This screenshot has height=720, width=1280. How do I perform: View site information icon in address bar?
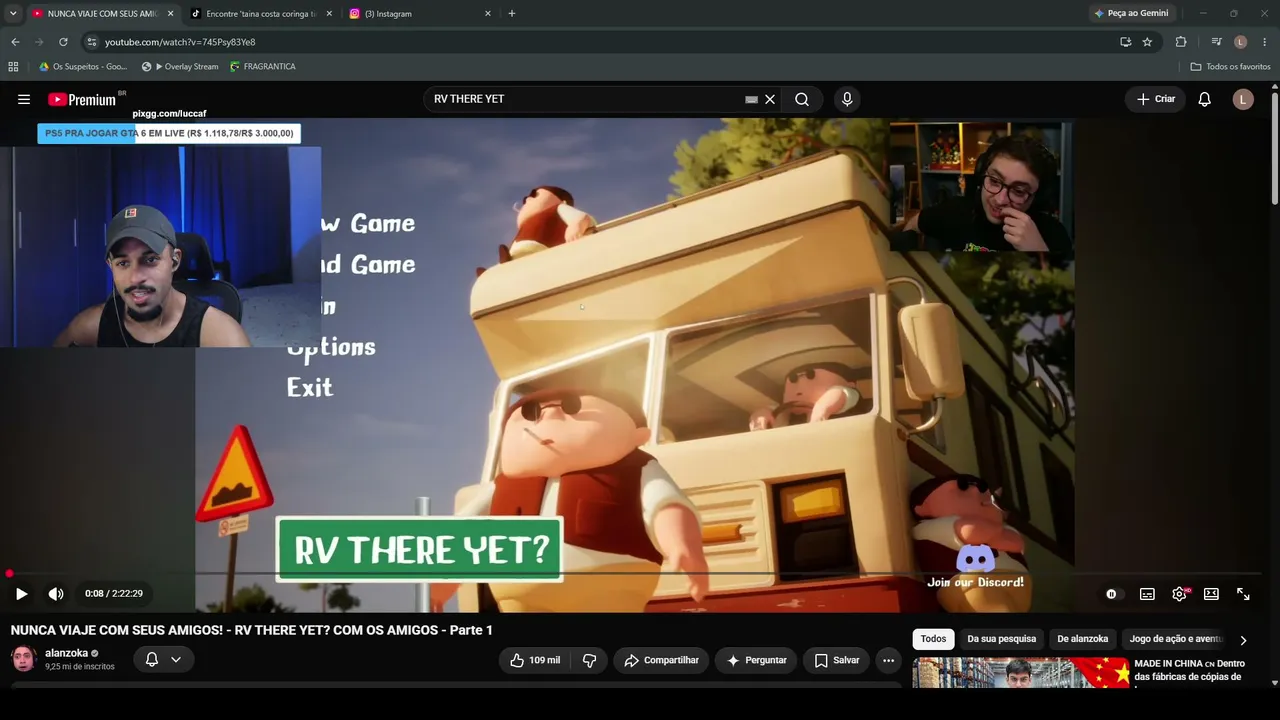click(x=92, y=42)
